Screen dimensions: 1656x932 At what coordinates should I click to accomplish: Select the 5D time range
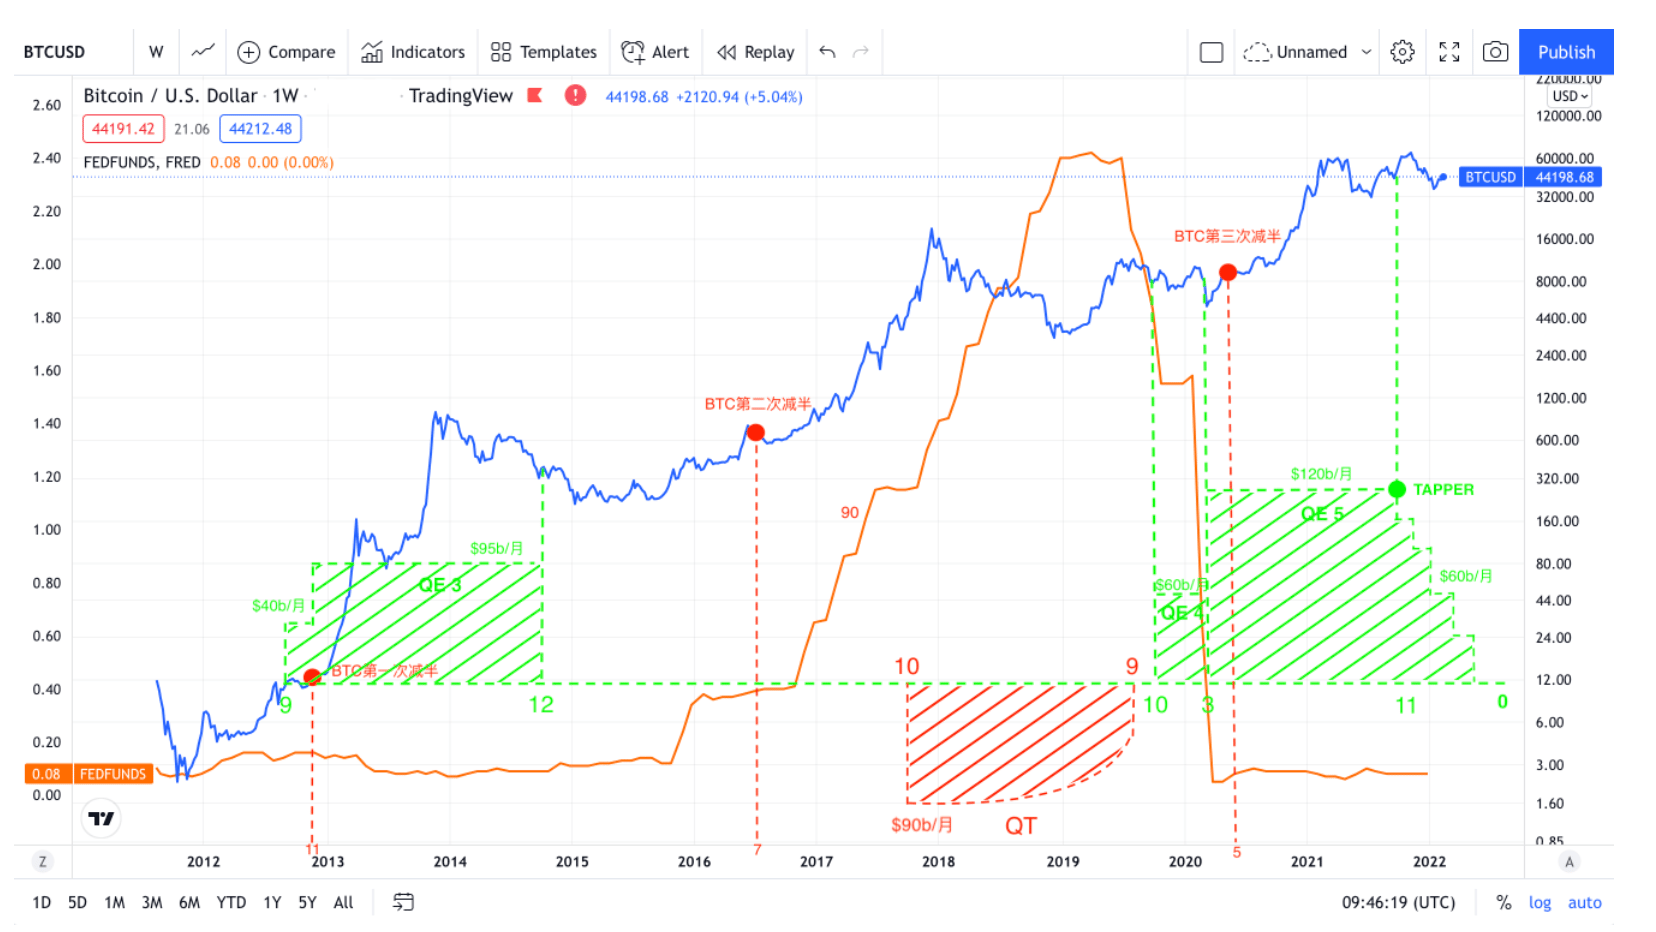pyautogui.click(x=77, y=902)
